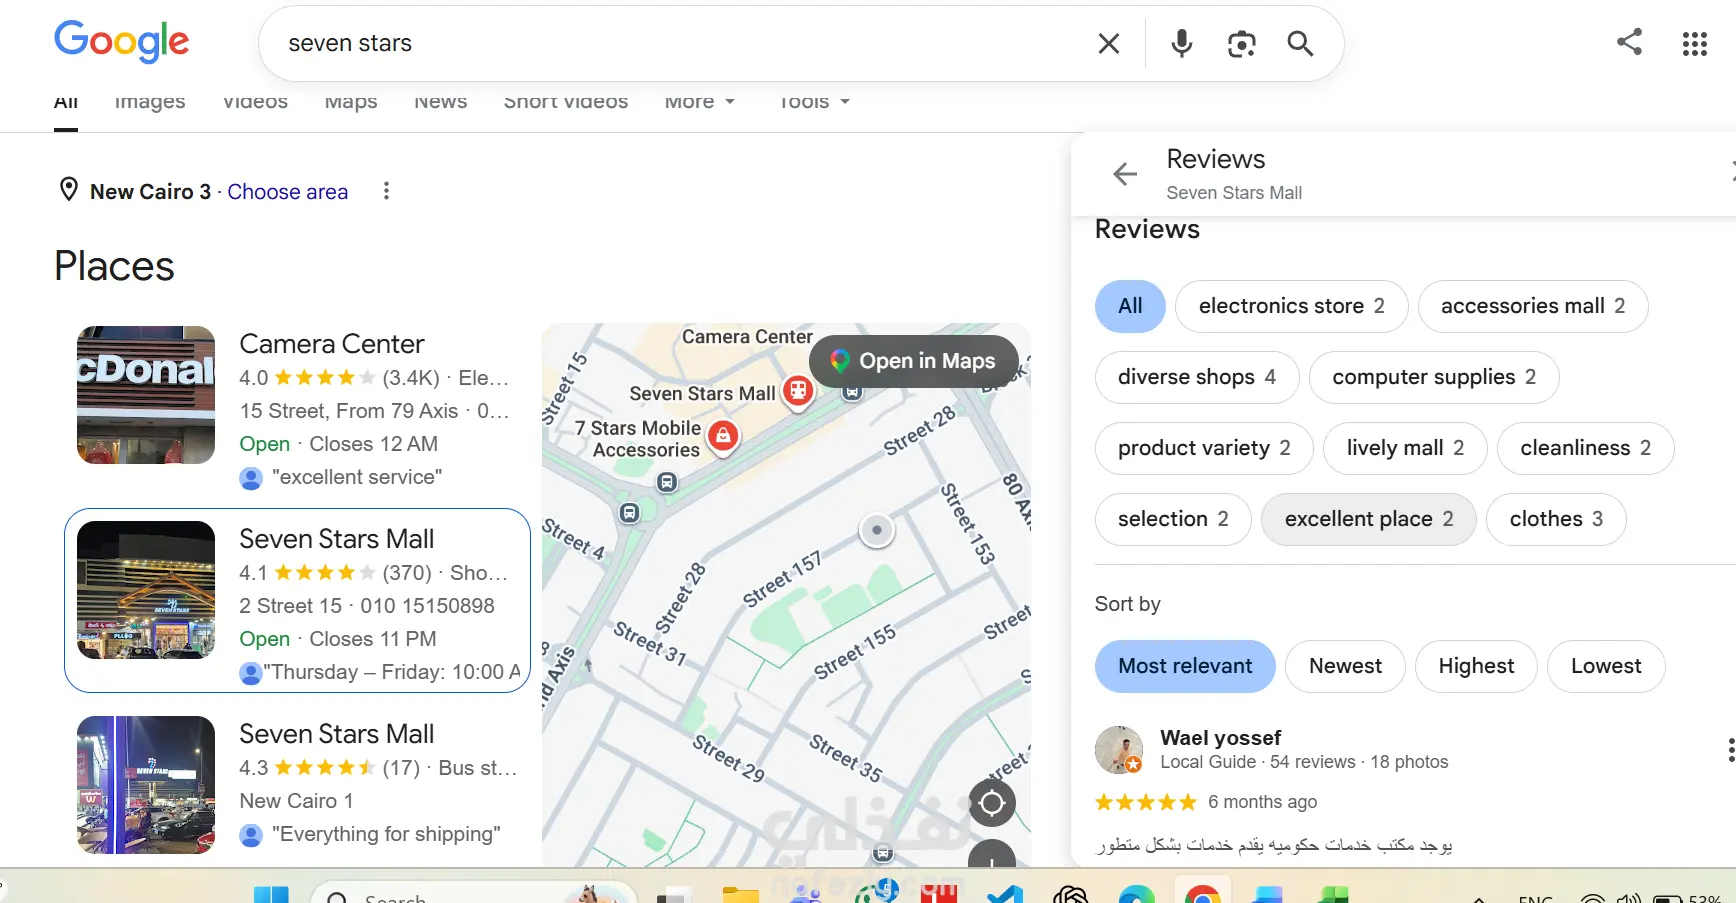The height and width of the screenshot is (903, 1736).
Task: Click the Windows taskbar search box
Action: [473, 894]
